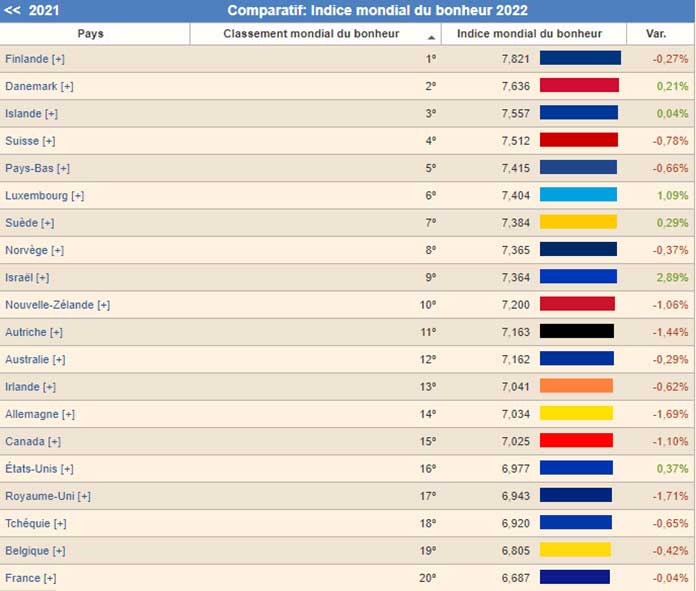Click Suède's yellow index bar
Viewport: 696px width, 591px height.
(578, 222)
